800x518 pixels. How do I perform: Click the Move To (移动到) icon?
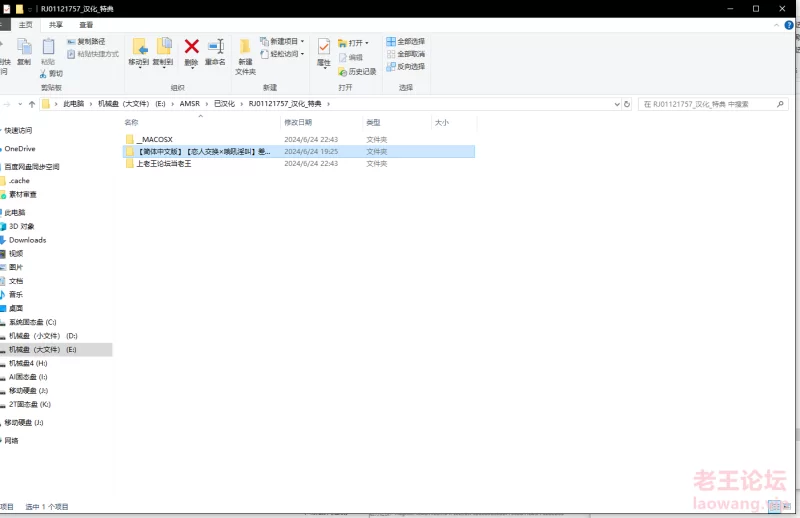coord(139,49)
